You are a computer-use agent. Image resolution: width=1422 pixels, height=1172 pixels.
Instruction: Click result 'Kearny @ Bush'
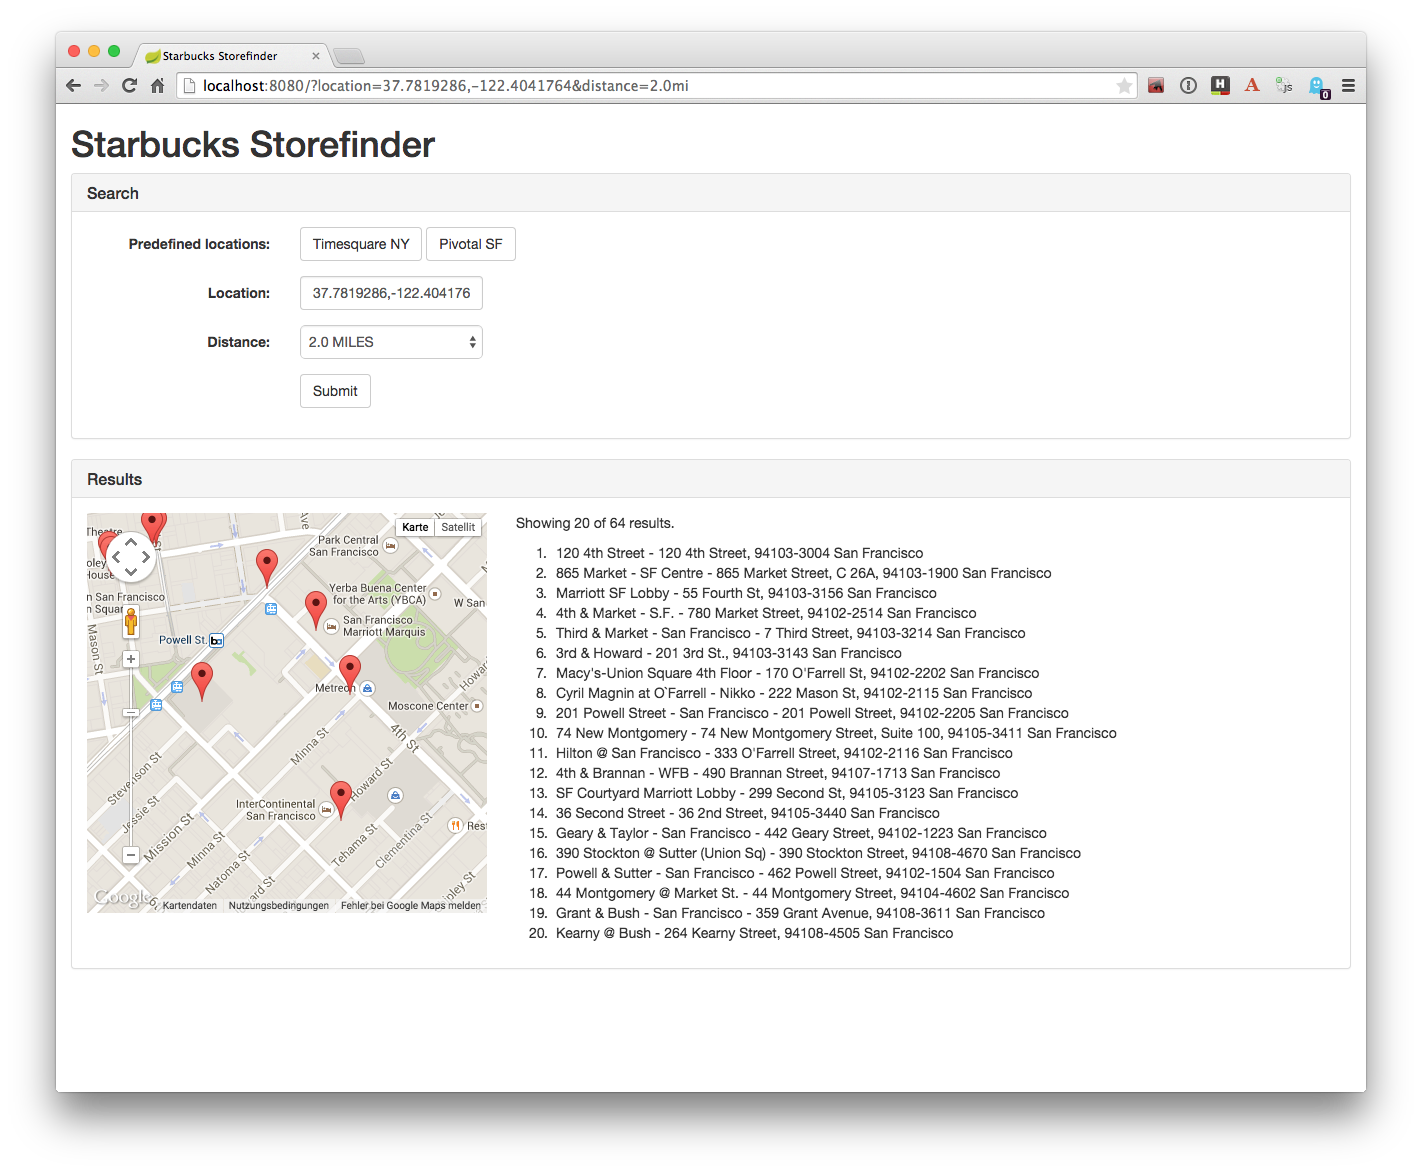755,933
